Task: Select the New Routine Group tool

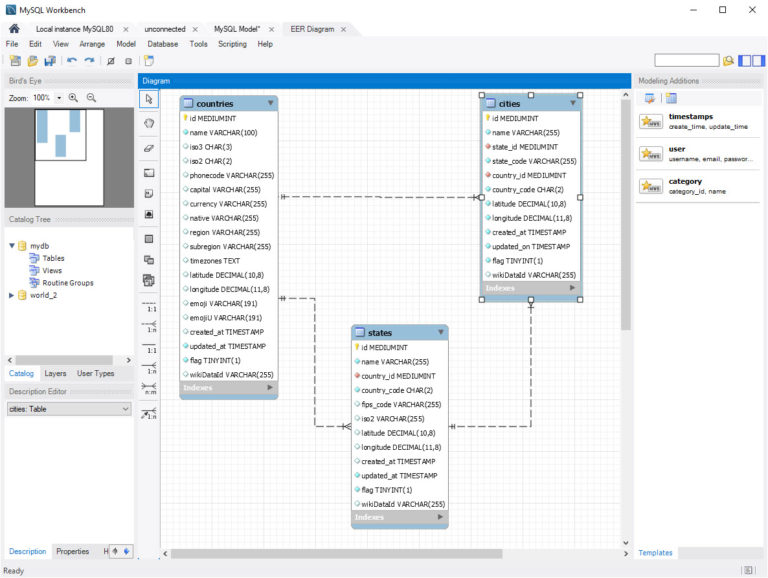Action: [x=149, y=280]
